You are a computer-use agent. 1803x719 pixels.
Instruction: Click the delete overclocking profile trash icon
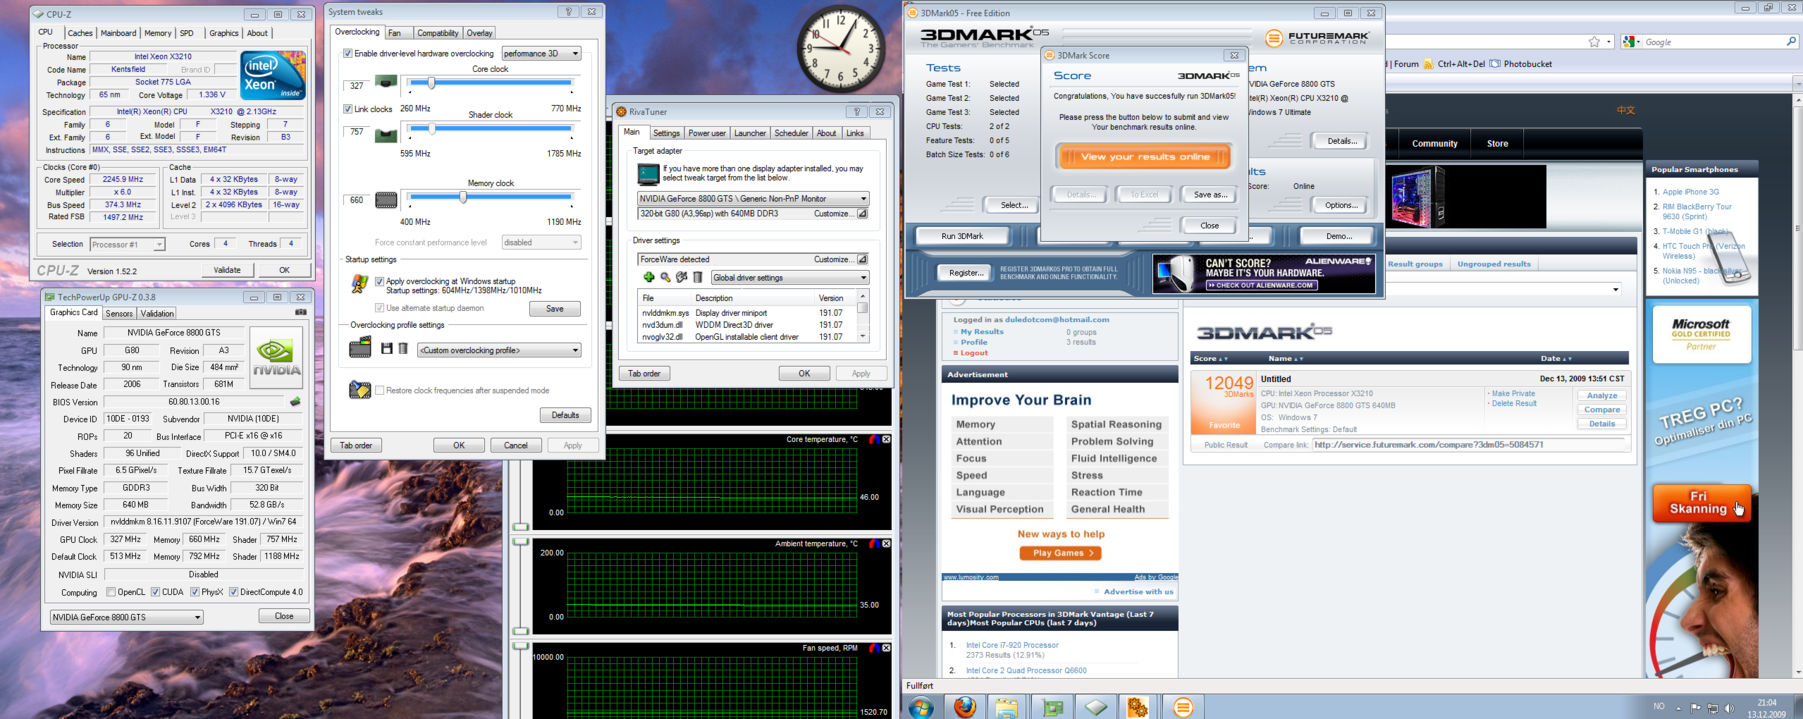tap(403, 349)
